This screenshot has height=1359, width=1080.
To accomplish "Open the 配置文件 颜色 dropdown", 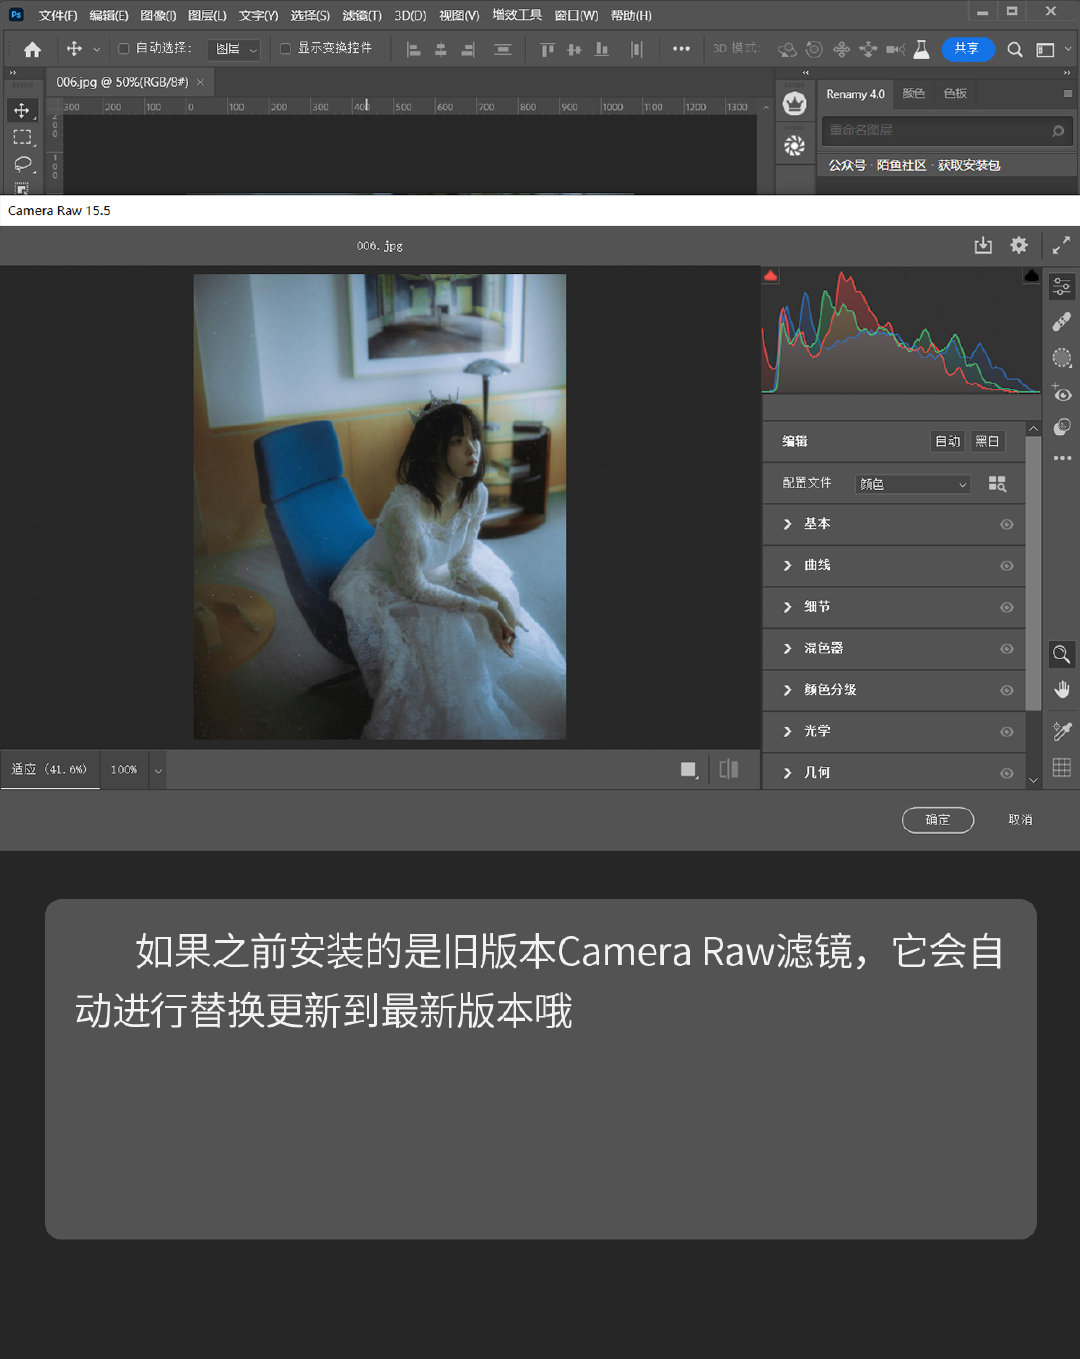I will pyautogui.click(x=914, y=484).
